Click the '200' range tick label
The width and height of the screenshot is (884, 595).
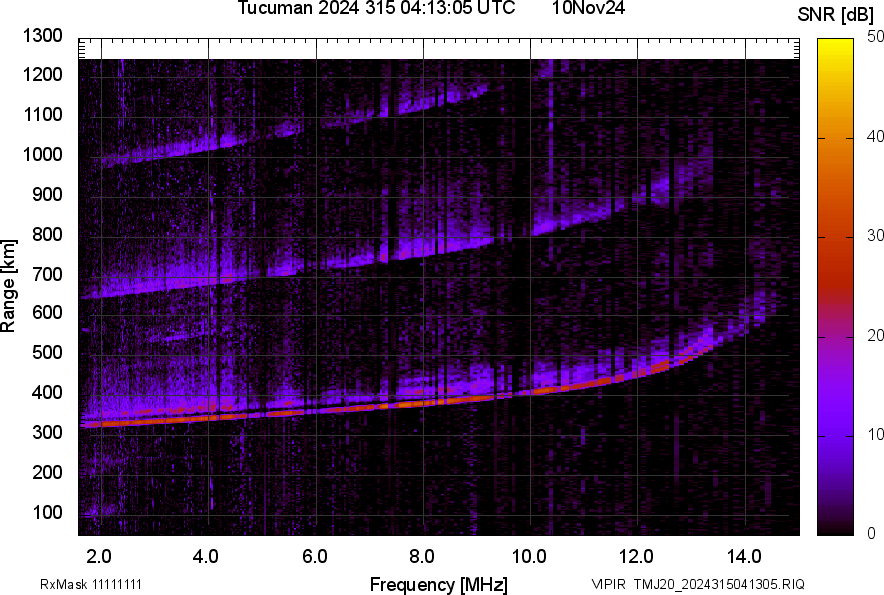click(x=47, y=472)
